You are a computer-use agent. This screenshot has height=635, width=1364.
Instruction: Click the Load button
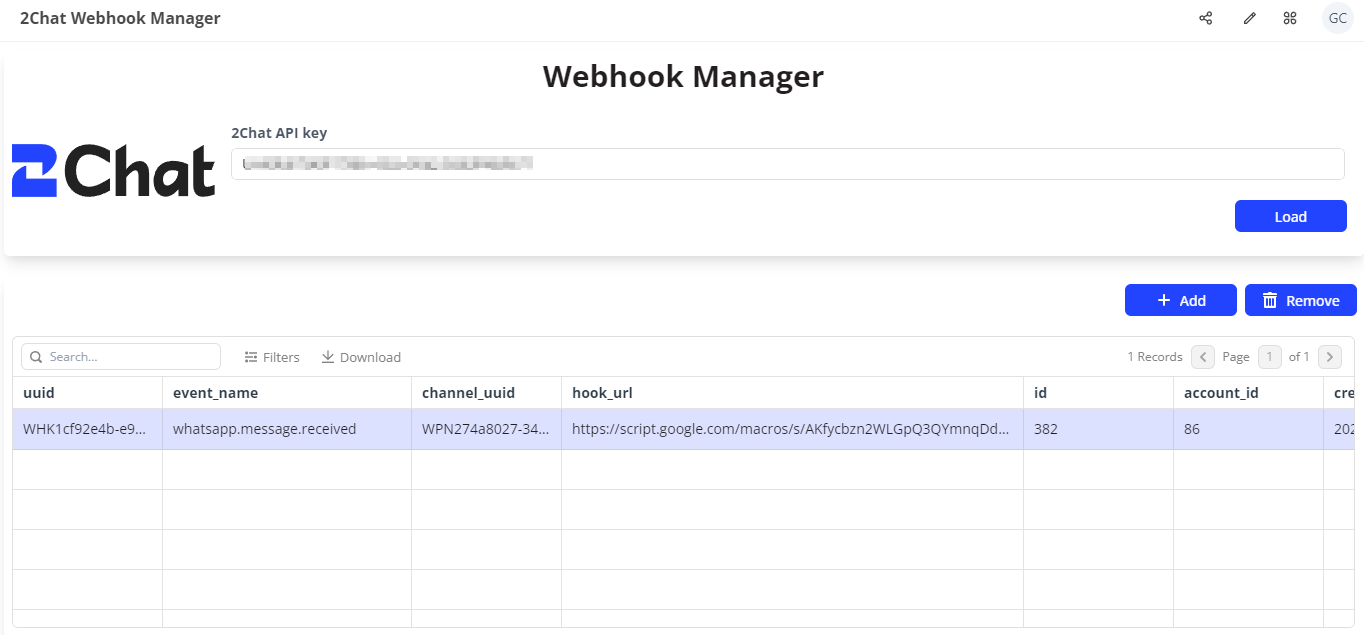pyautogui.click(x=1290, y=216)
